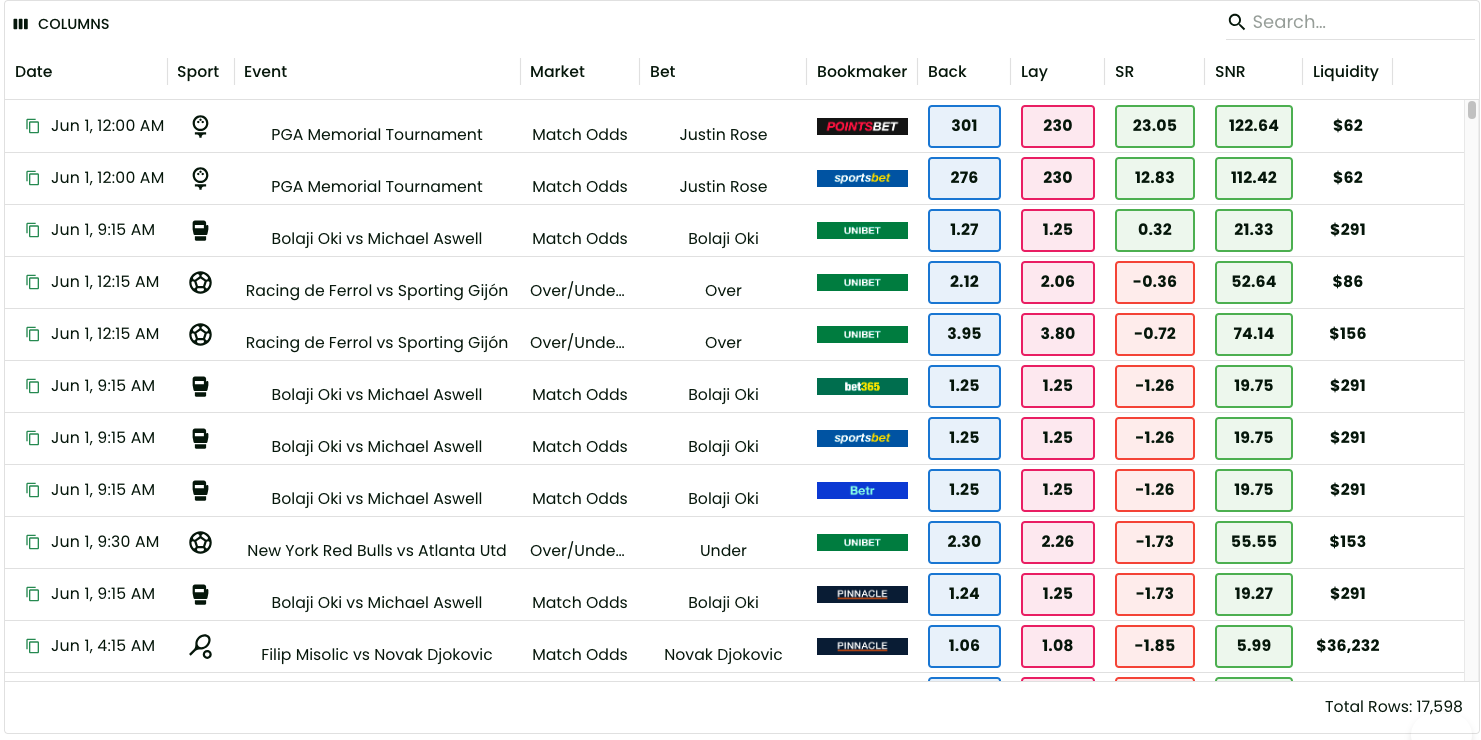Screen dimensions: 1481x740
Task: Click the search magnifier icon
Action: pyautogui.click(x=1237, y=22)
